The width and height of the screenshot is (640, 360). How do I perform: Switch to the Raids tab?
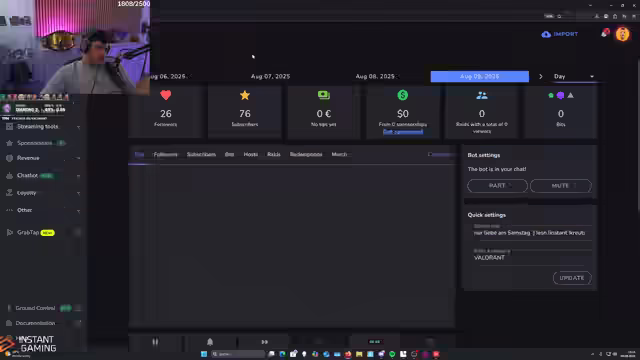point(273,154)
